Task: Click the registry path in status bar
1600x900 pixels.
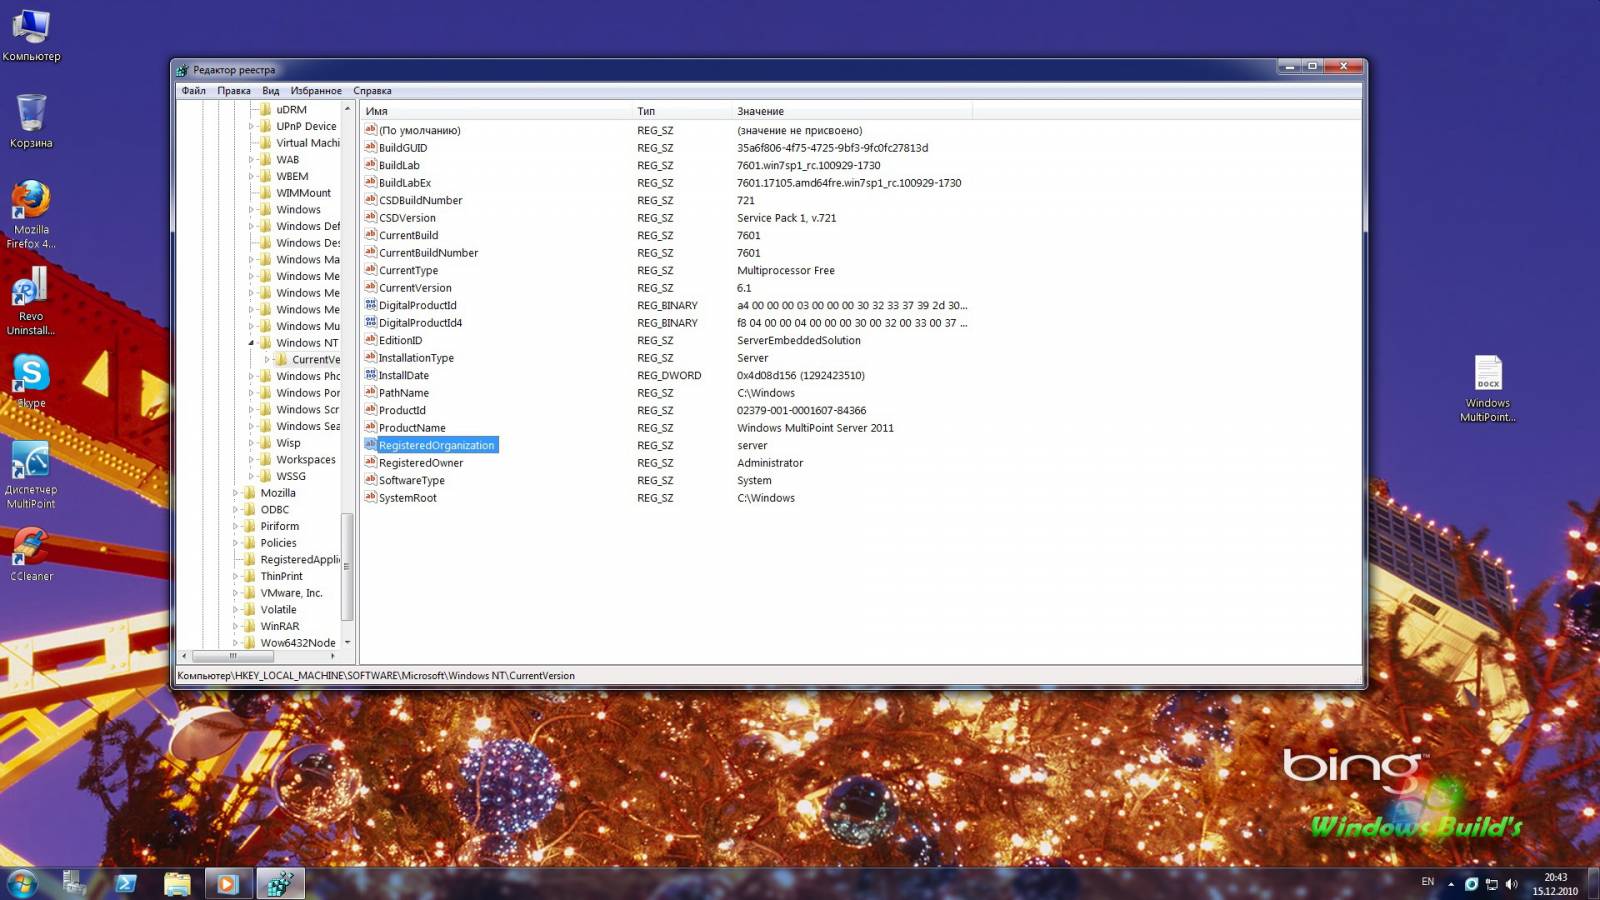Action: click(376, 675)
